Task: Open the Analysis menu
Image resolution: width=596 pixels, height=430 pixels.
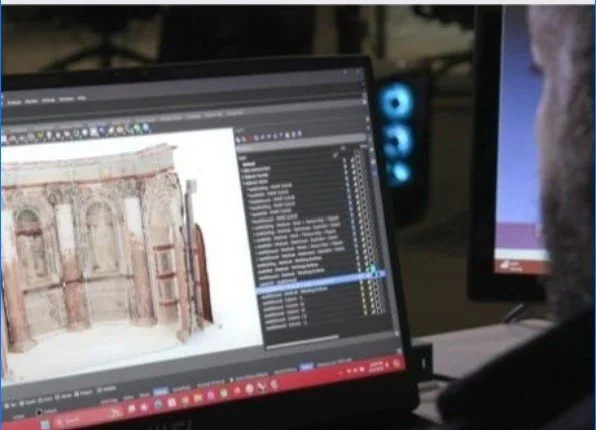Action: (14, 102)
